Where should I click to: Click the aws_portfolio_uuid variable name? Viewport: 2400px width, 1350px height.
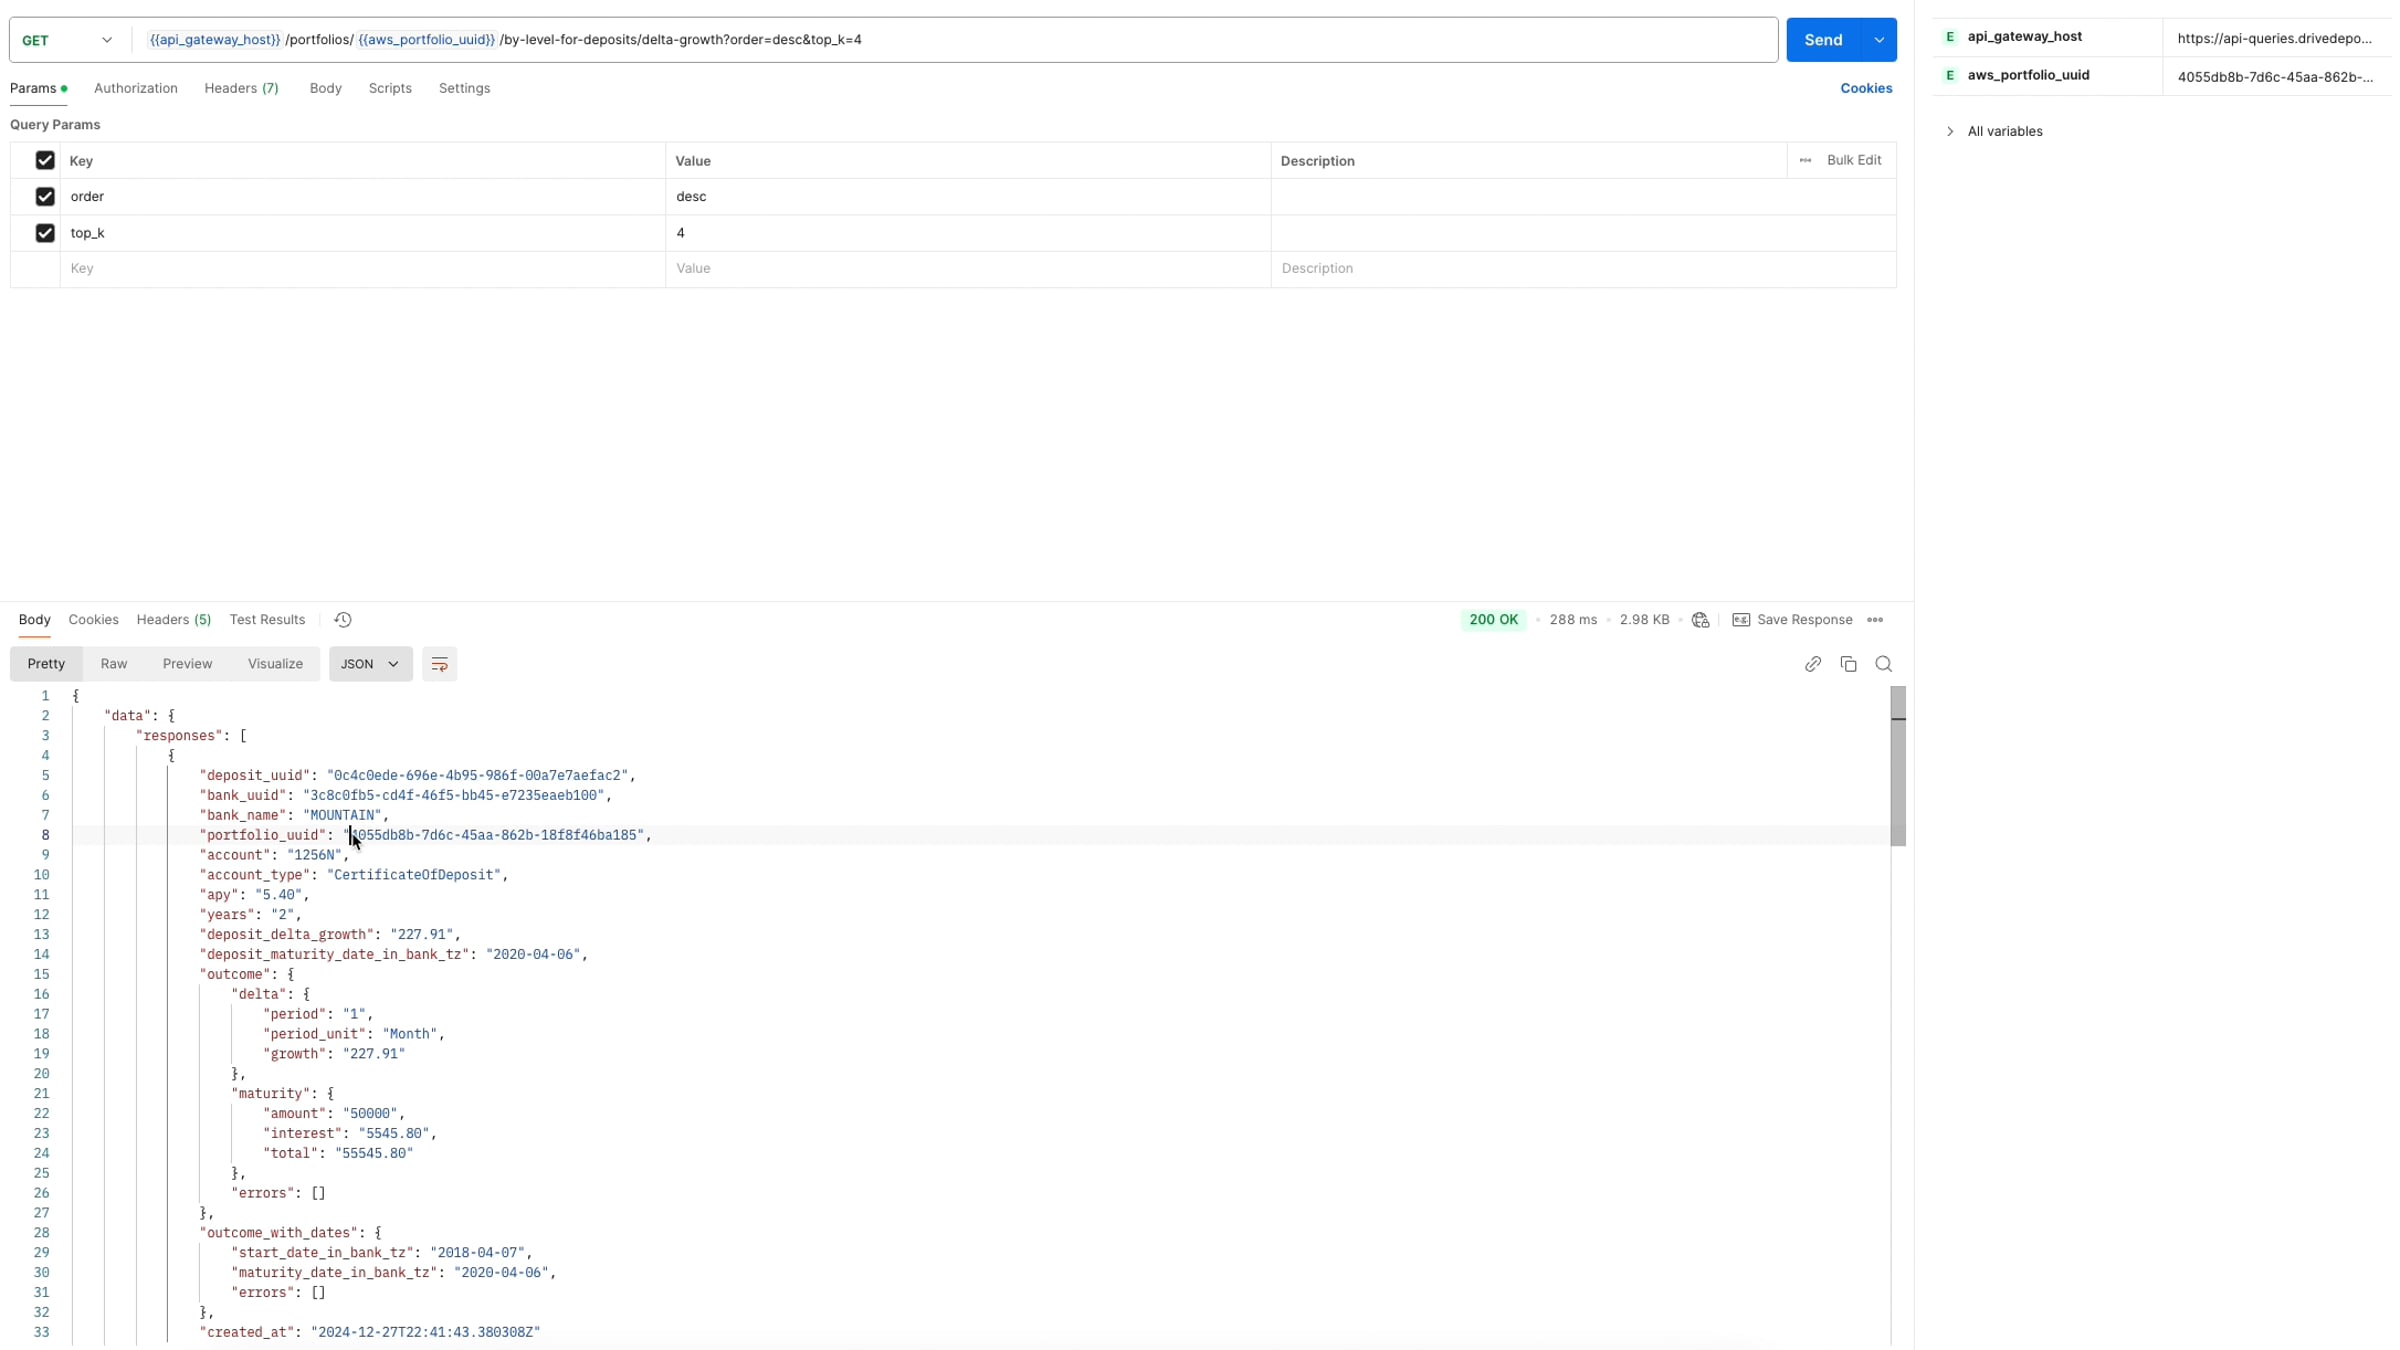pos(2028,75)
